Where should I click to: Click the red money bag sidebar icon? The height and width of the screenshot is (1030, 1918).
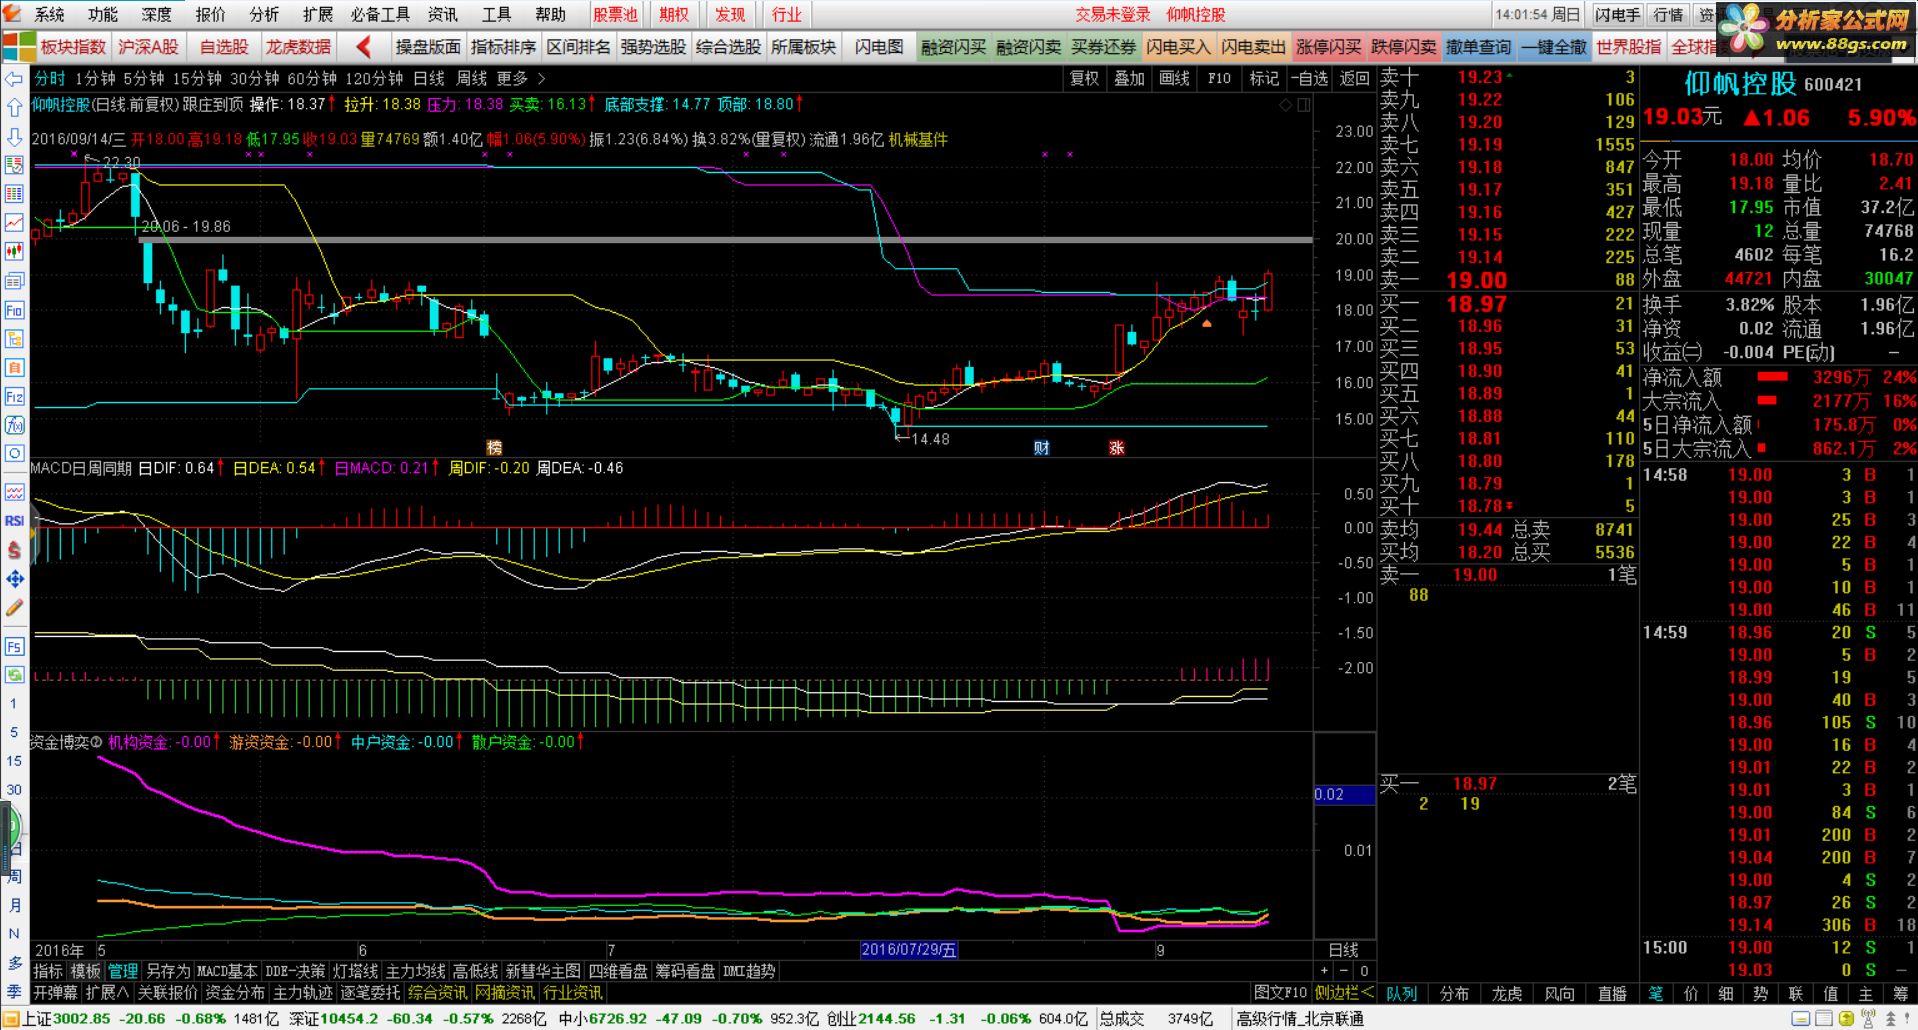[x=14, y=549]
